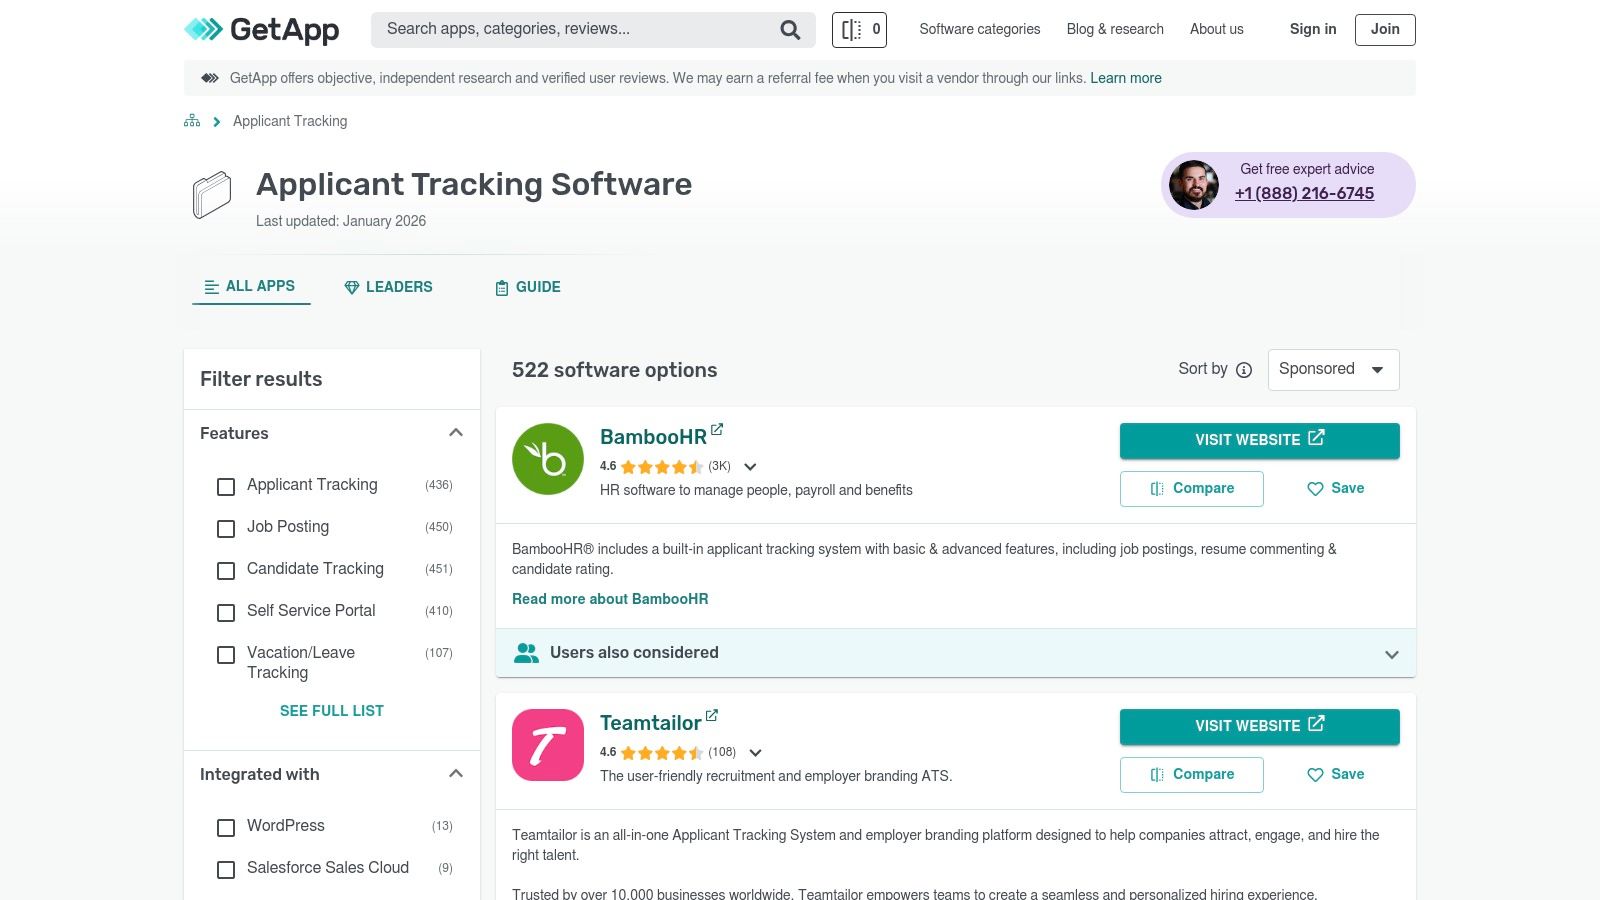
Task: Check the WordPress integration filter
Action: (225, 828)
